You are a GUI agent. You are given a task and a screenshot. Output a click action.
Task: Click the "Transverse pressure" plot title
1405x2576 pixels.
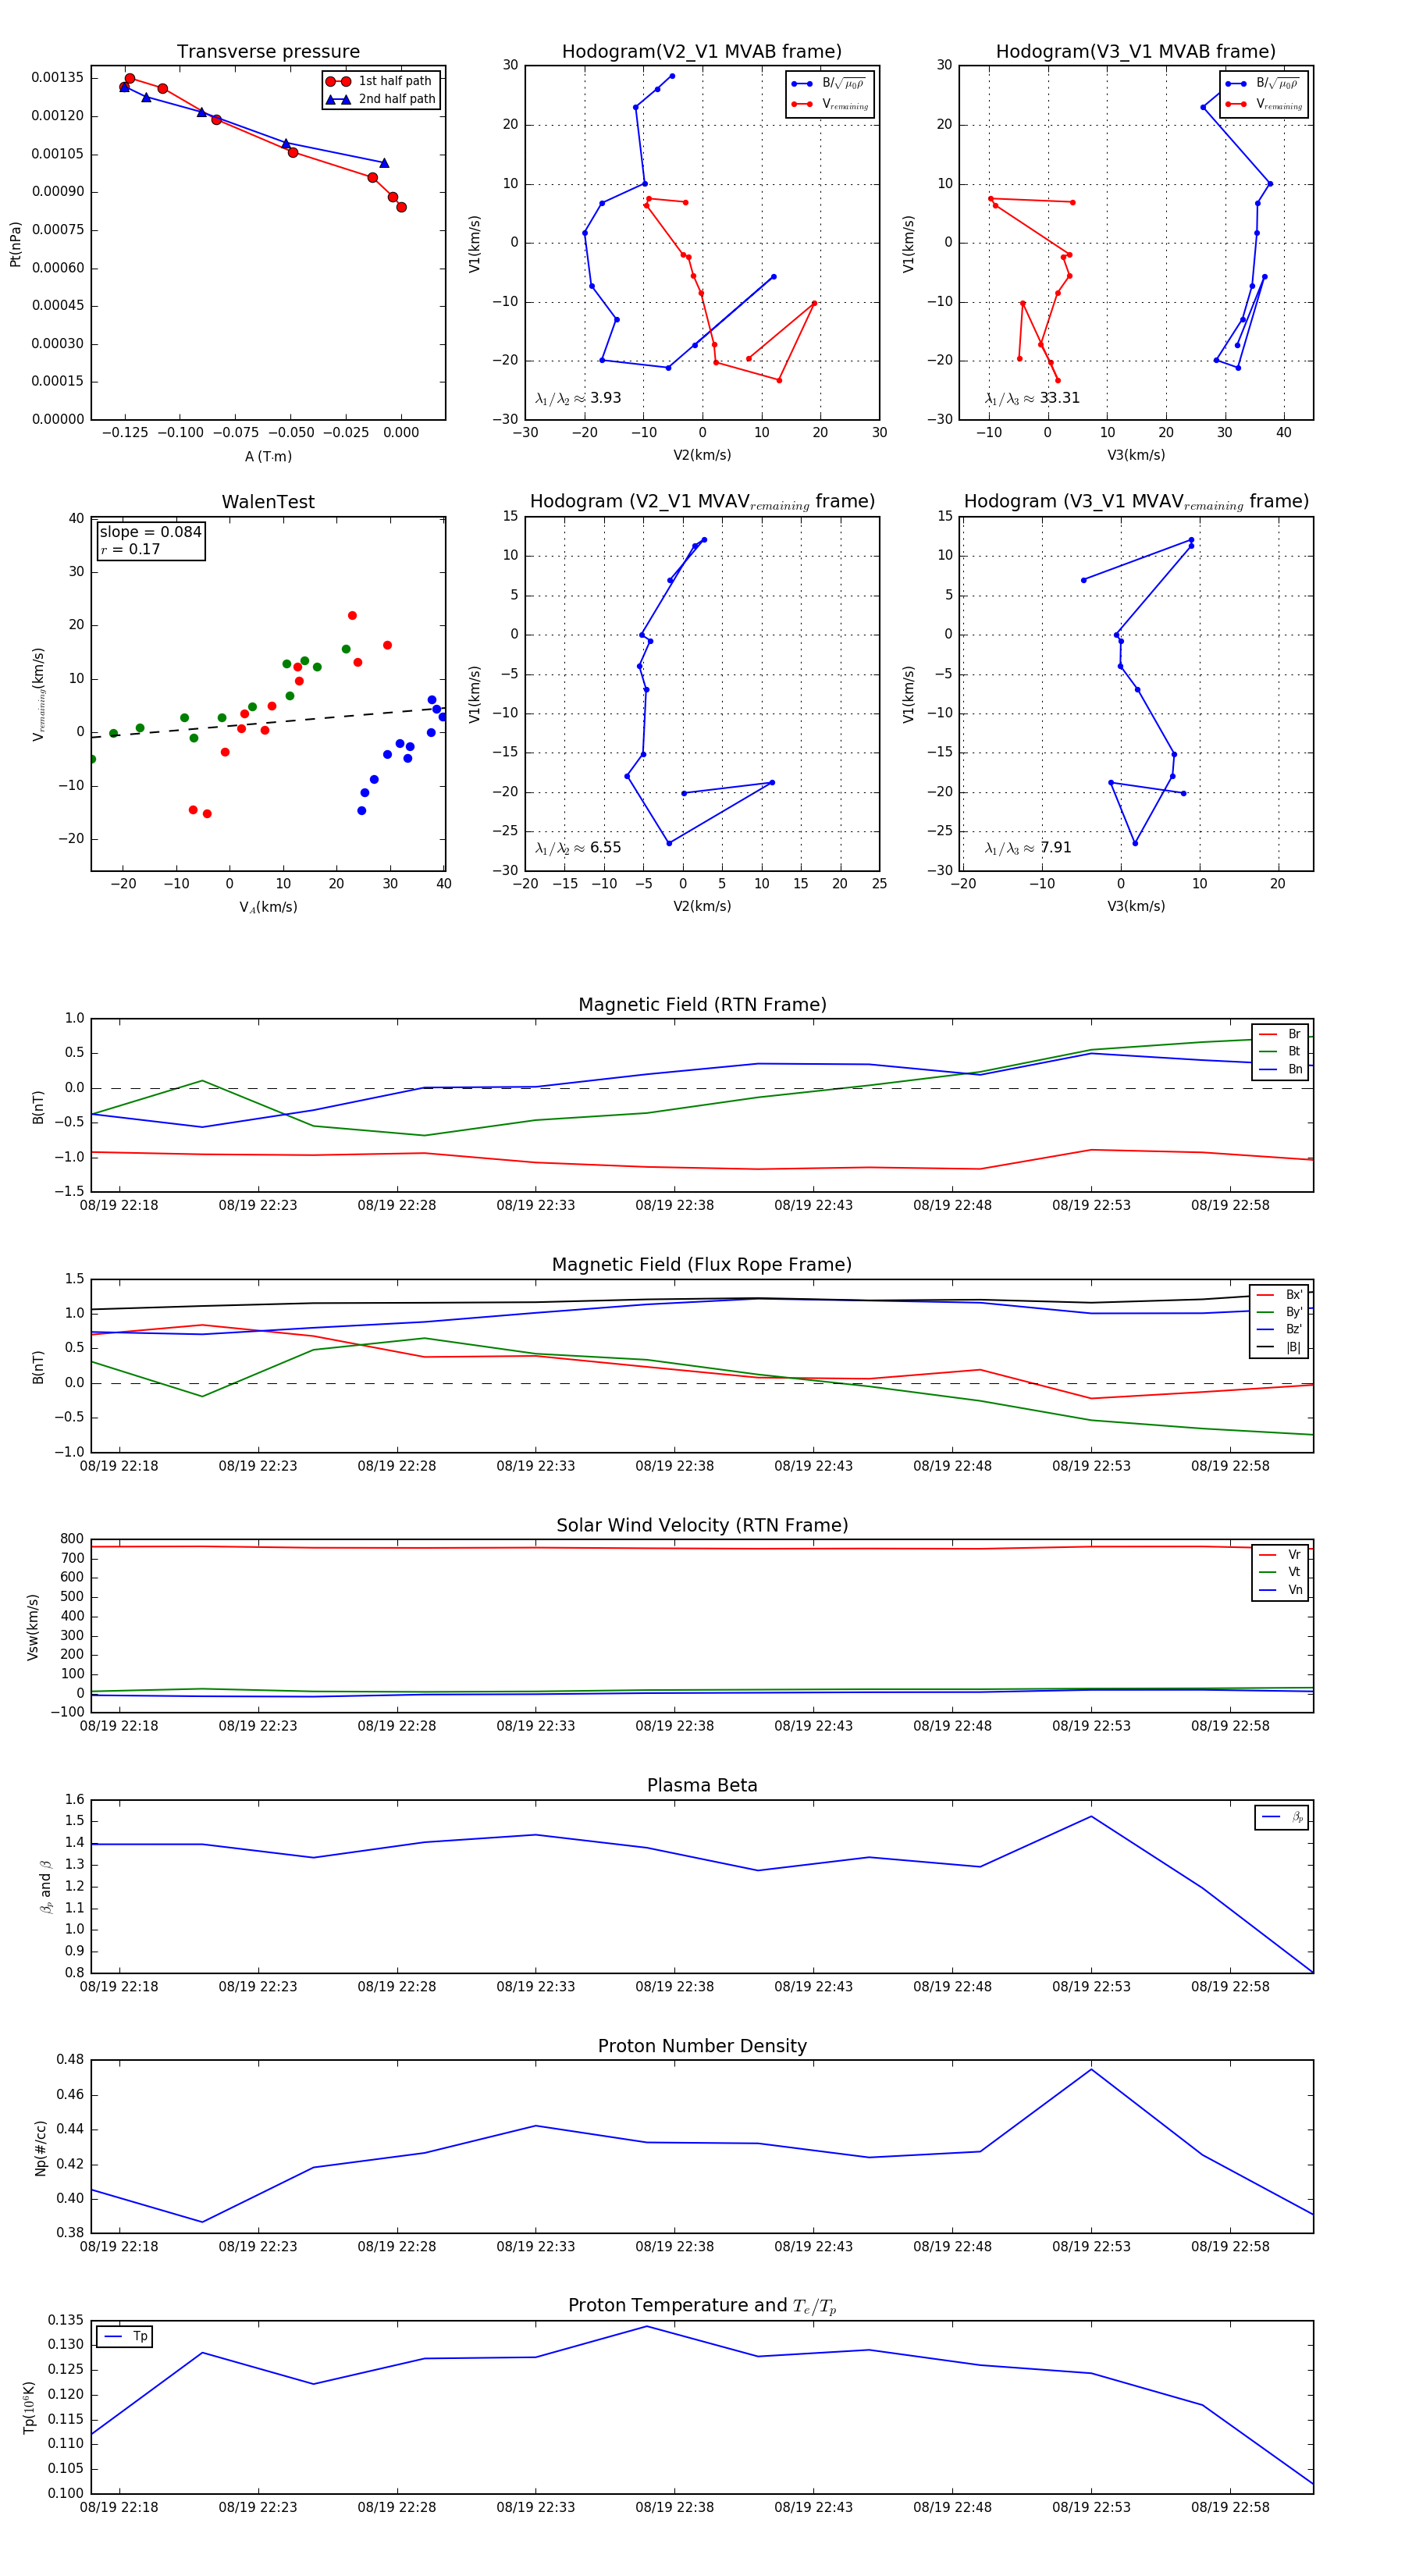pyautogui.click(x=268, y=52)
